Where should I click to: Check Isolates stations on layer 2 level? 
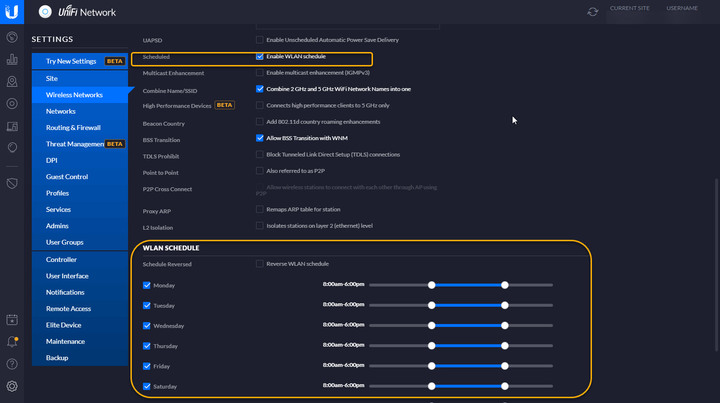tap(259, 226)
